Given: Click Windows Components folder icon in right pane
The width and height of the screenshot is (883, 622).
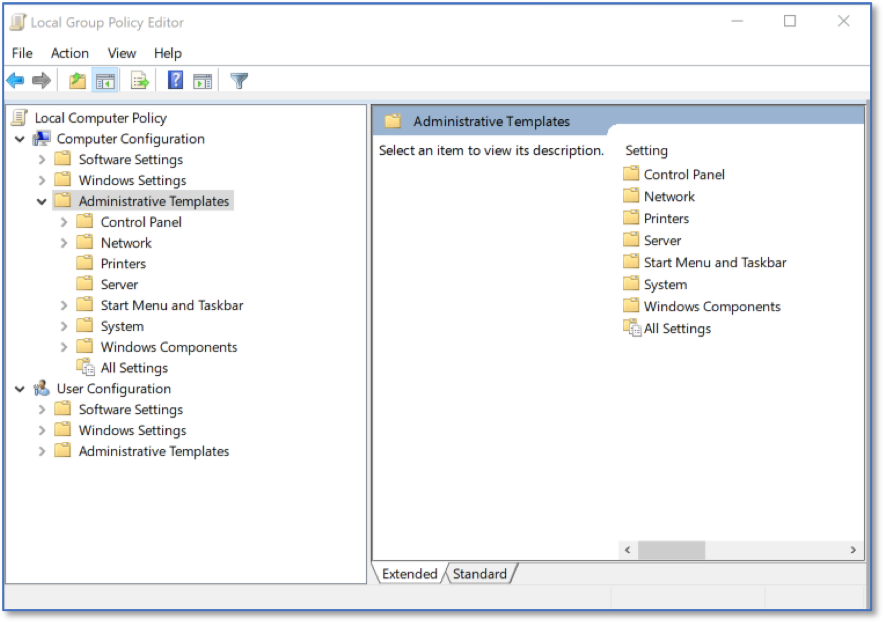Looking at the screenshot, I should (631, 305).
